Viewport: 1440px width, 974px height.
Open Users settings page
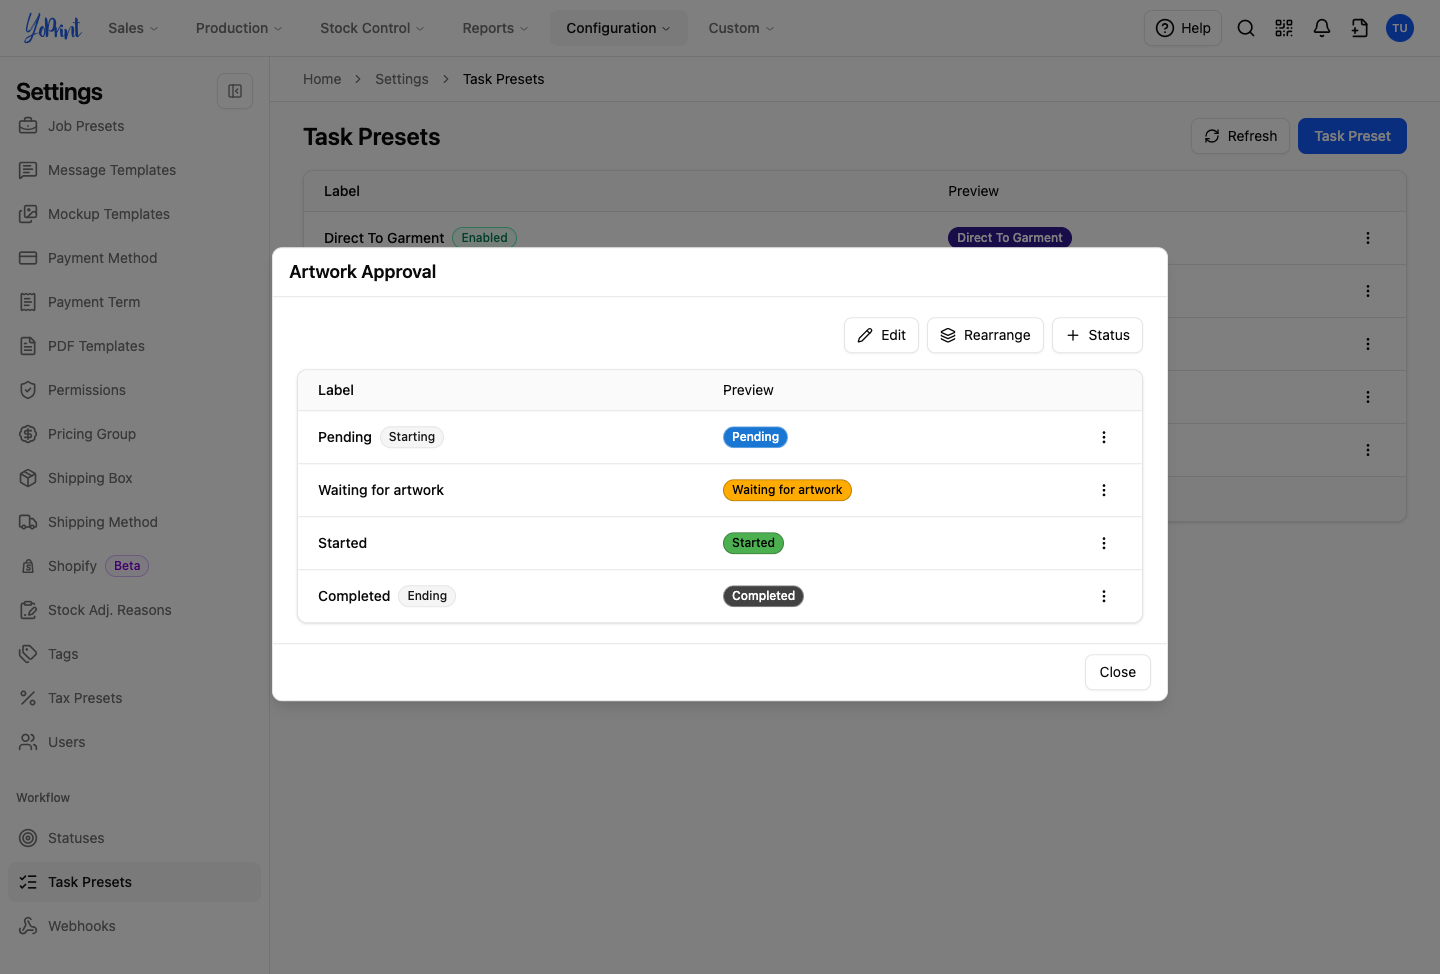pyautogui.click(x=134, y=742)
